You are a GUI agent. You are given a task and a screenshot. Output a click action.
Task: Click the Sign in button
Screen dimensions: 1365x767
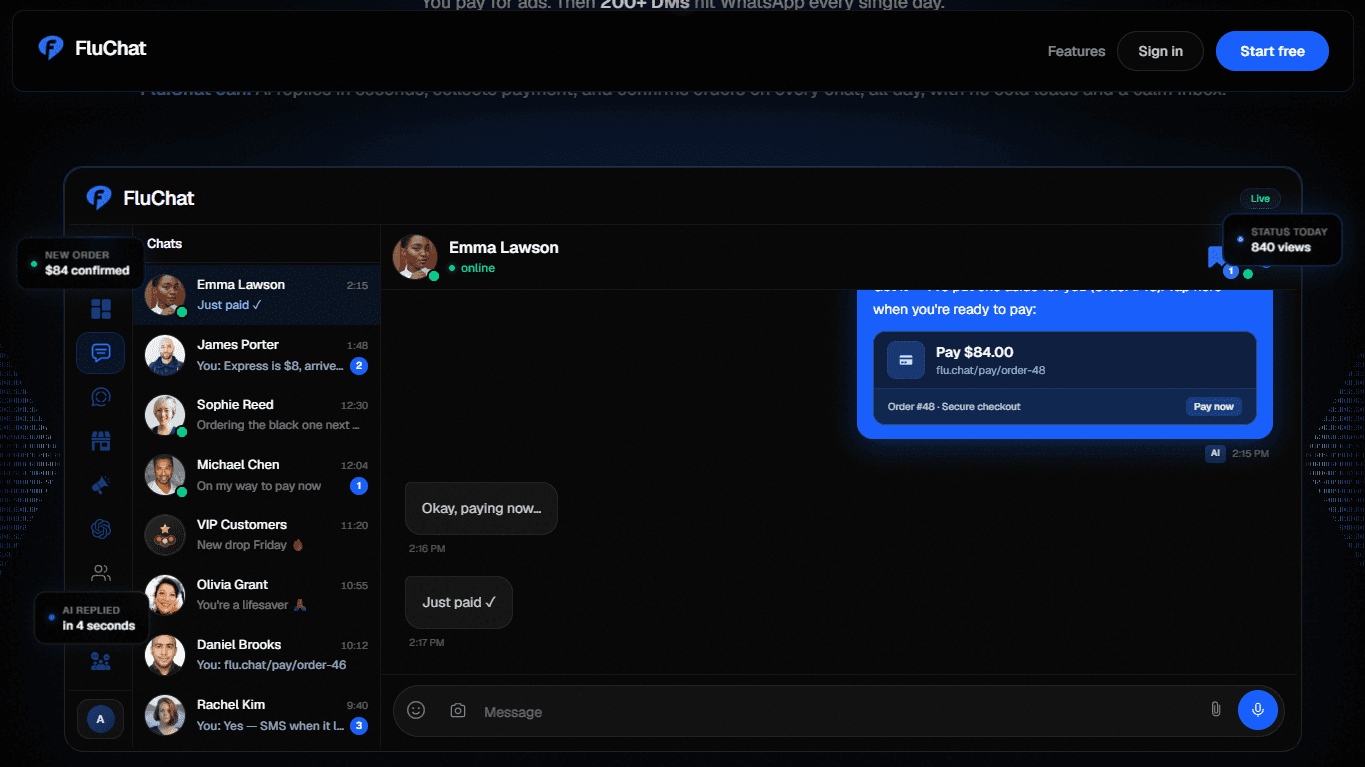pyautogui.click(x=1160, y=51)
